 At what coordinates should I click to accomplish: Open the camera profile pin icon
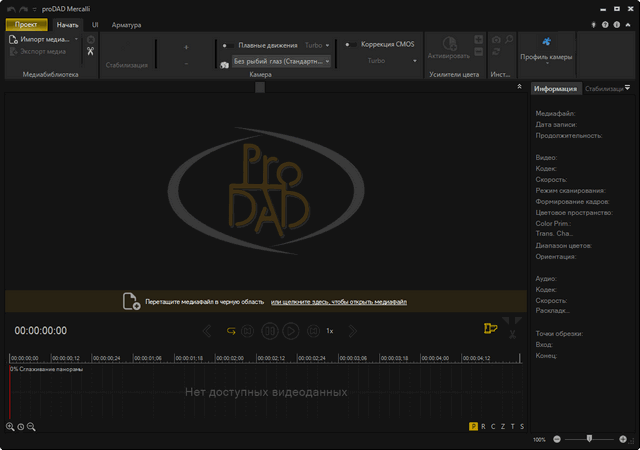click(546, 42)
